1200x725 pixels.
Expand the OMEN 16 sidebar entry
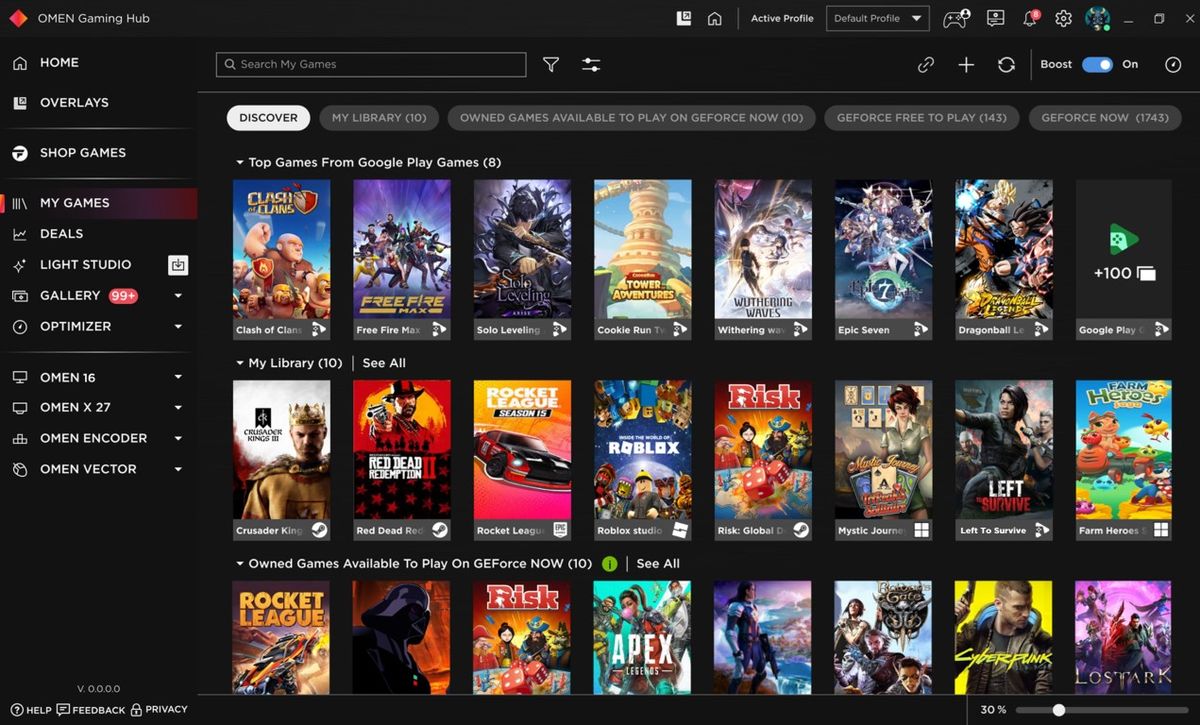(177, 377)
